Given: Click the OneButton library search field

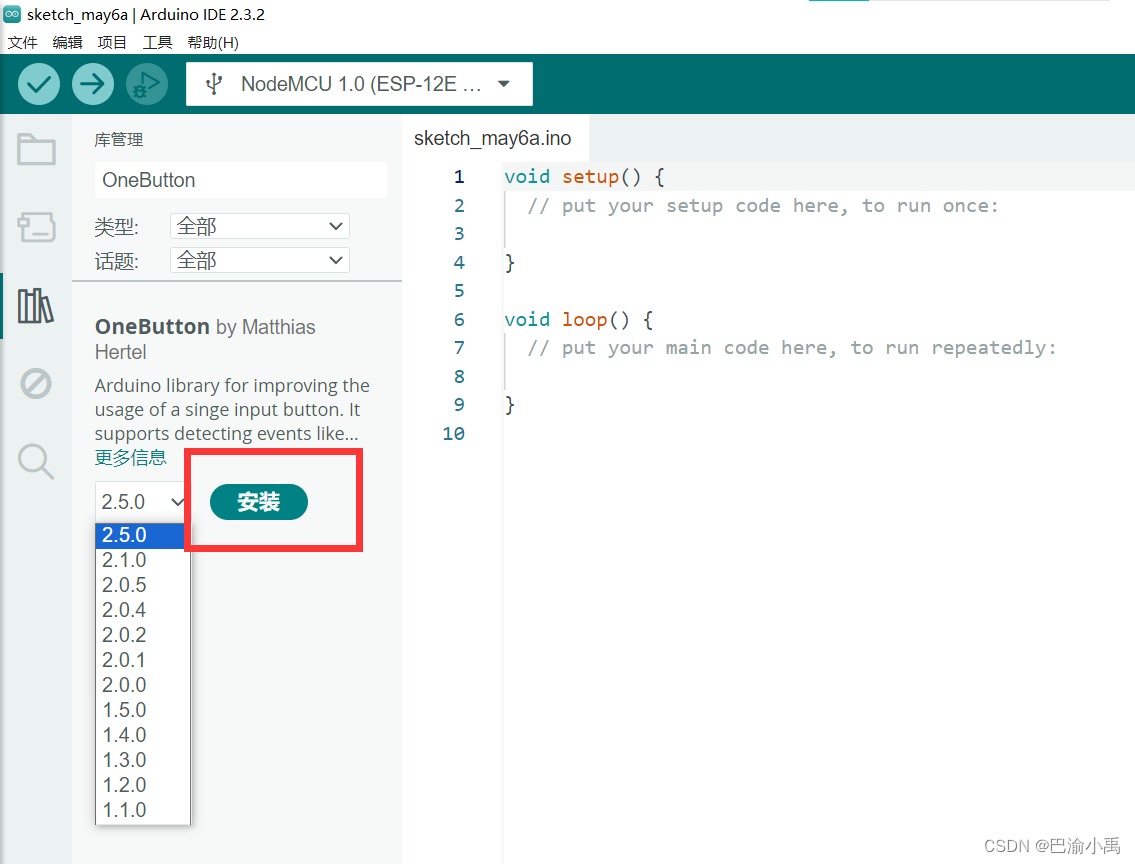Looking at the screenshot, I should [241, 179].
